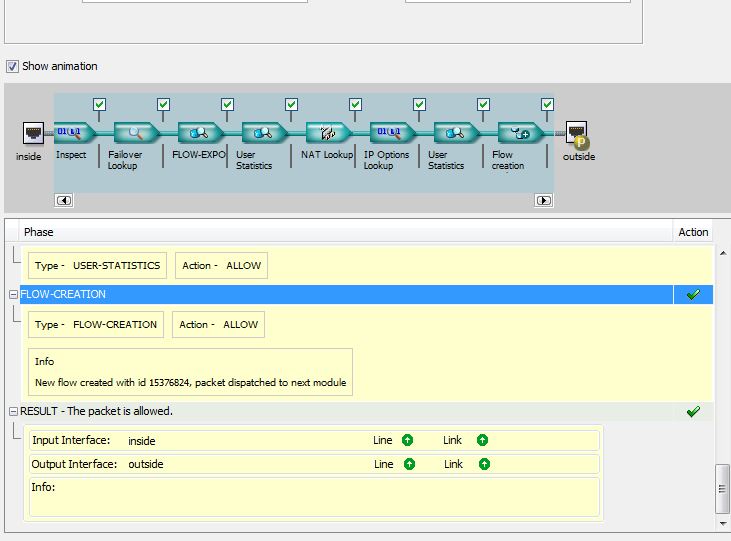
Task: Click the Output Interface Line status icon
Action: point(409,464)
